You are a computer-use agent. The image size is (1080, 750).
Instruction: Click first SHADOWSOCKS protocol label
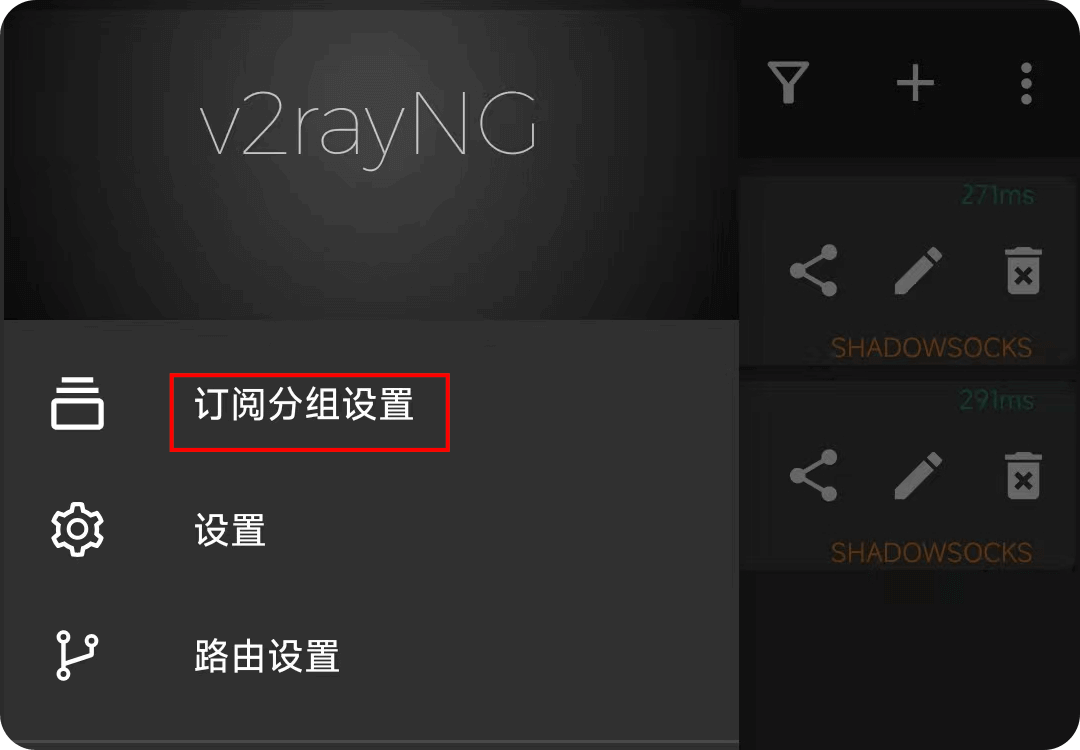pos(931,348)
